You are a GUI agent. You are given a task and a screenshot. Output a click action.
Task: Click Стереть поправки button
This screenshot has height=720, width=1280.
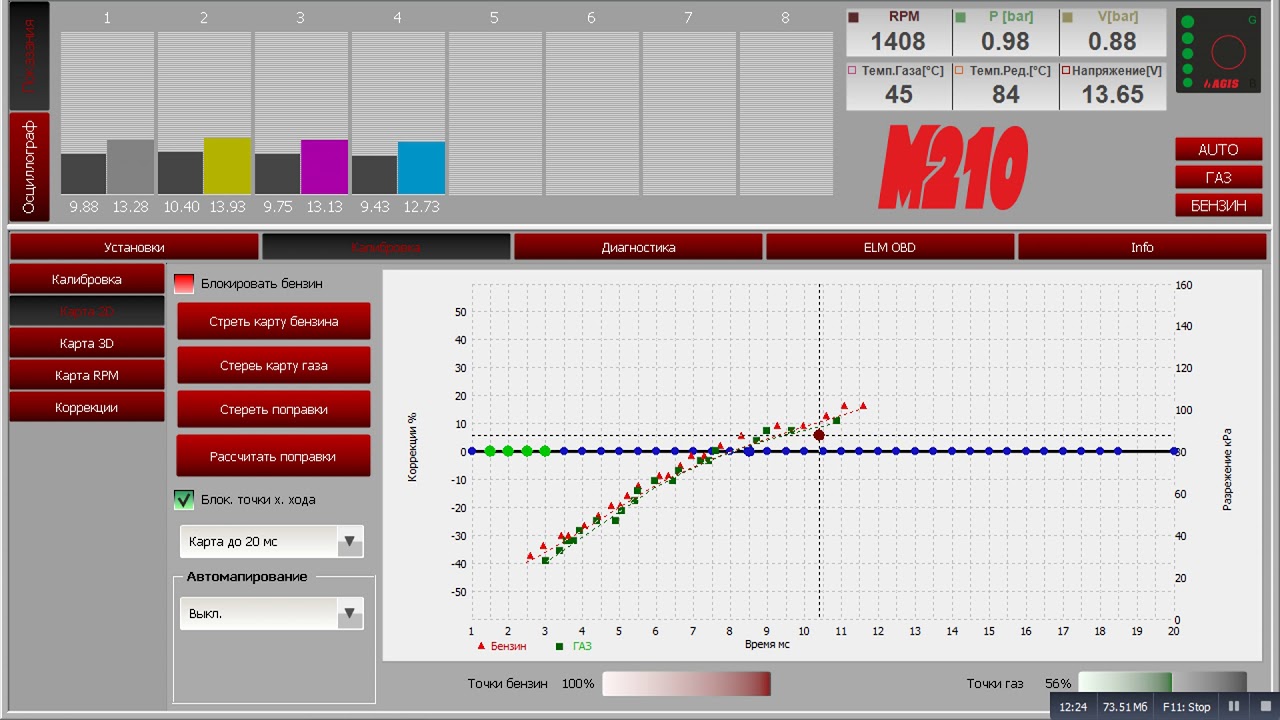(274, 410)
